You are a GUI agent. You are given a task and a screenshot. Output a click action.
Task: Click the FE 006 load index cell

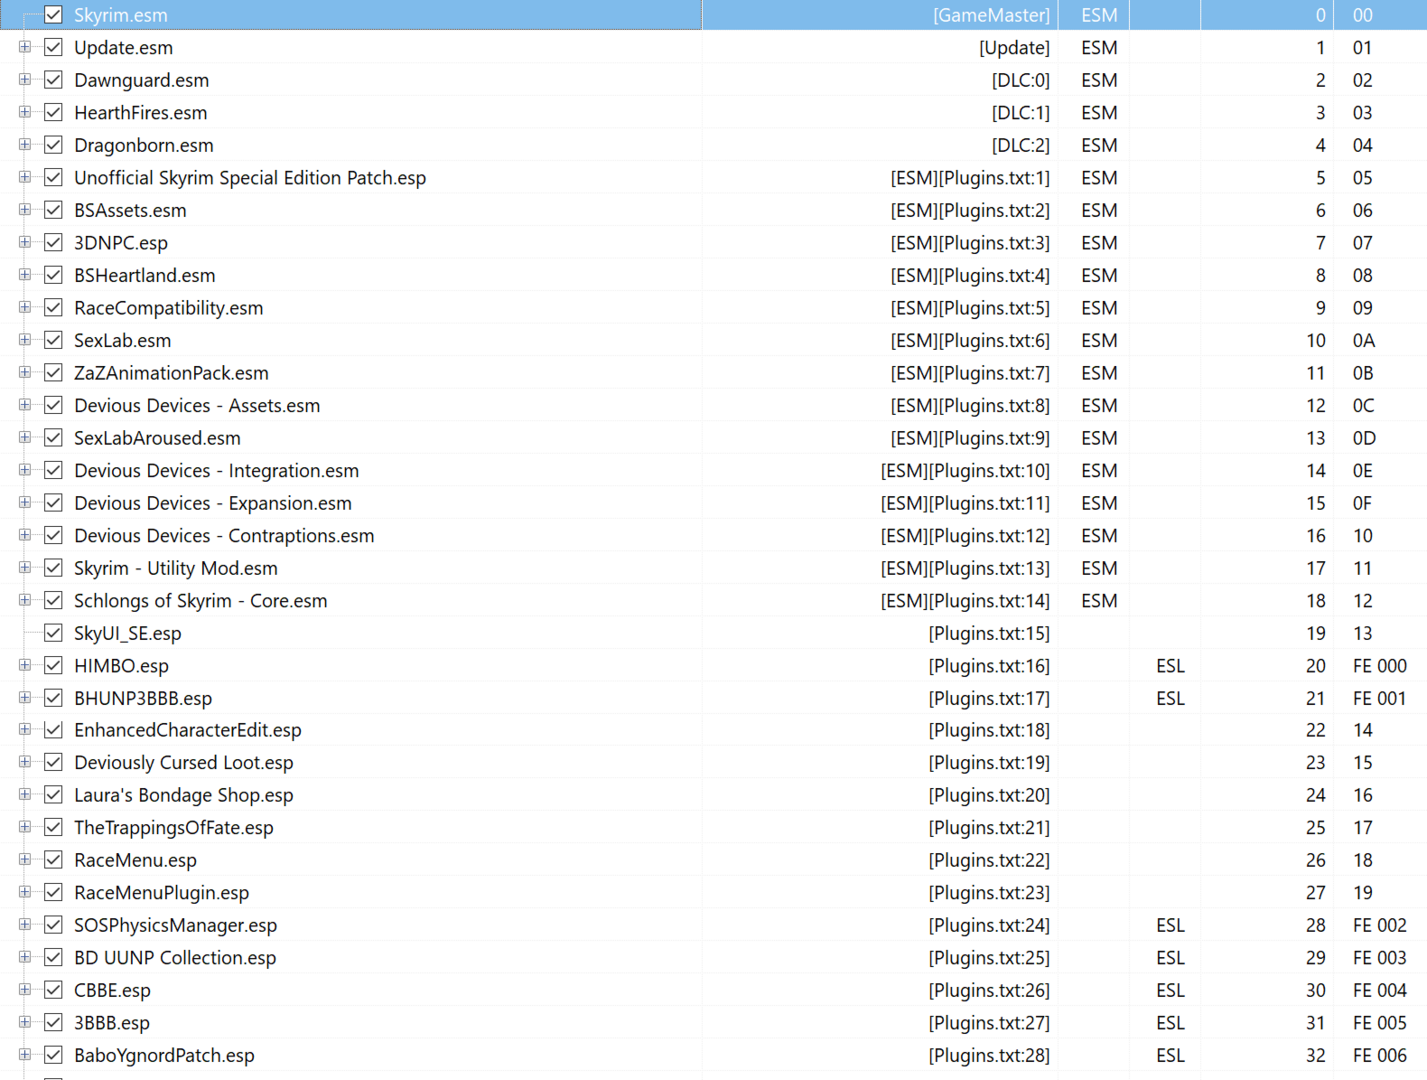click(x=1380, y=1055)
